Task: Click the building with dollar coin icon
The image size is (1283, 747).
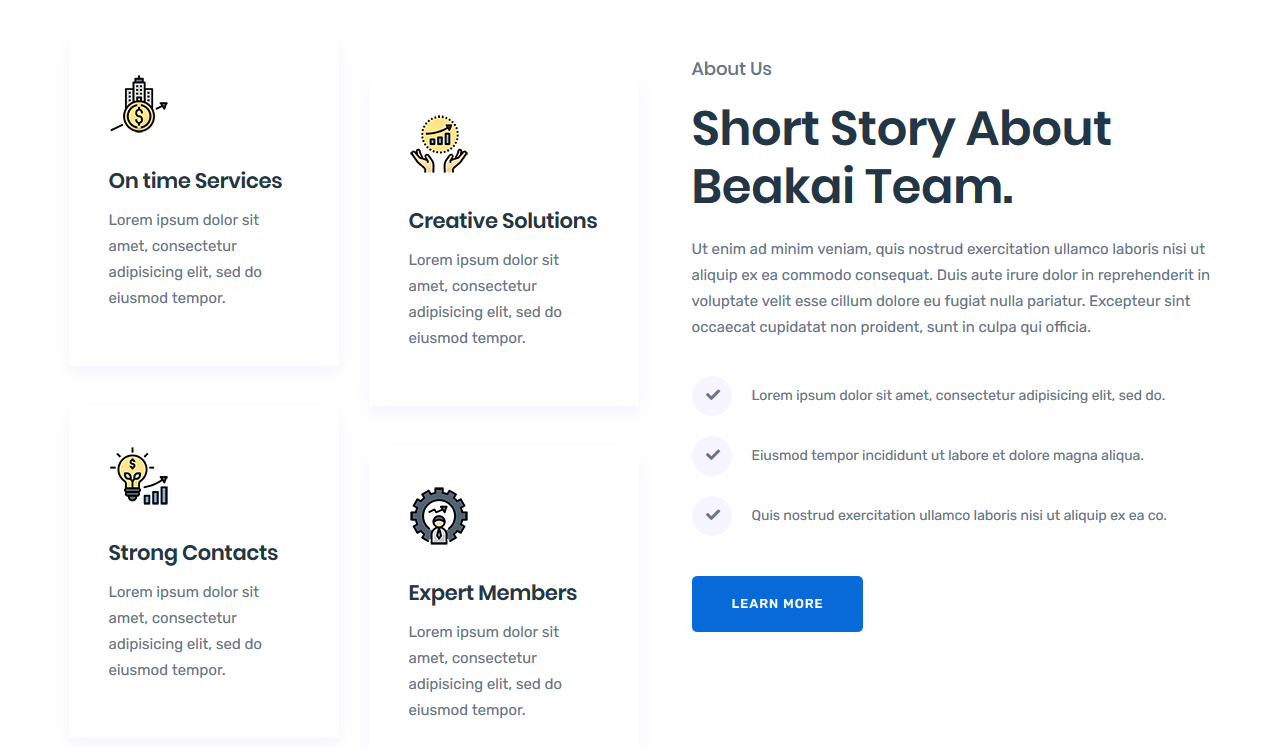Action: coord(138,105)
